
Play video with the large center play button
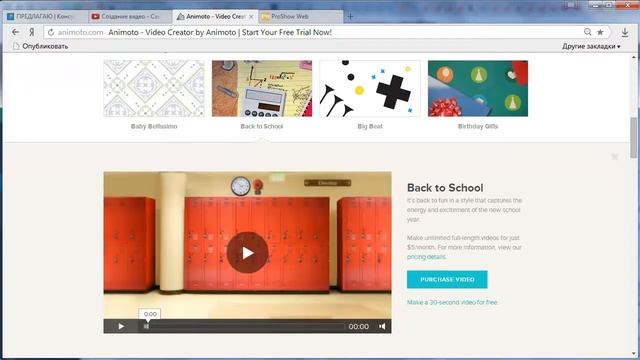[x=247, y=253]
